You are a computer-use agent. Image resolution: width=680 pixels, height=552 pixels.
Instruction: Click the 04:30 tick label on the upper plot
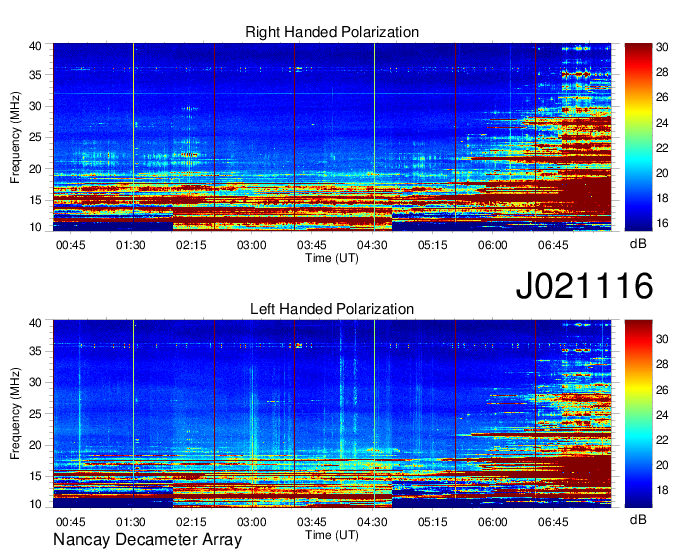click(372, 245)
